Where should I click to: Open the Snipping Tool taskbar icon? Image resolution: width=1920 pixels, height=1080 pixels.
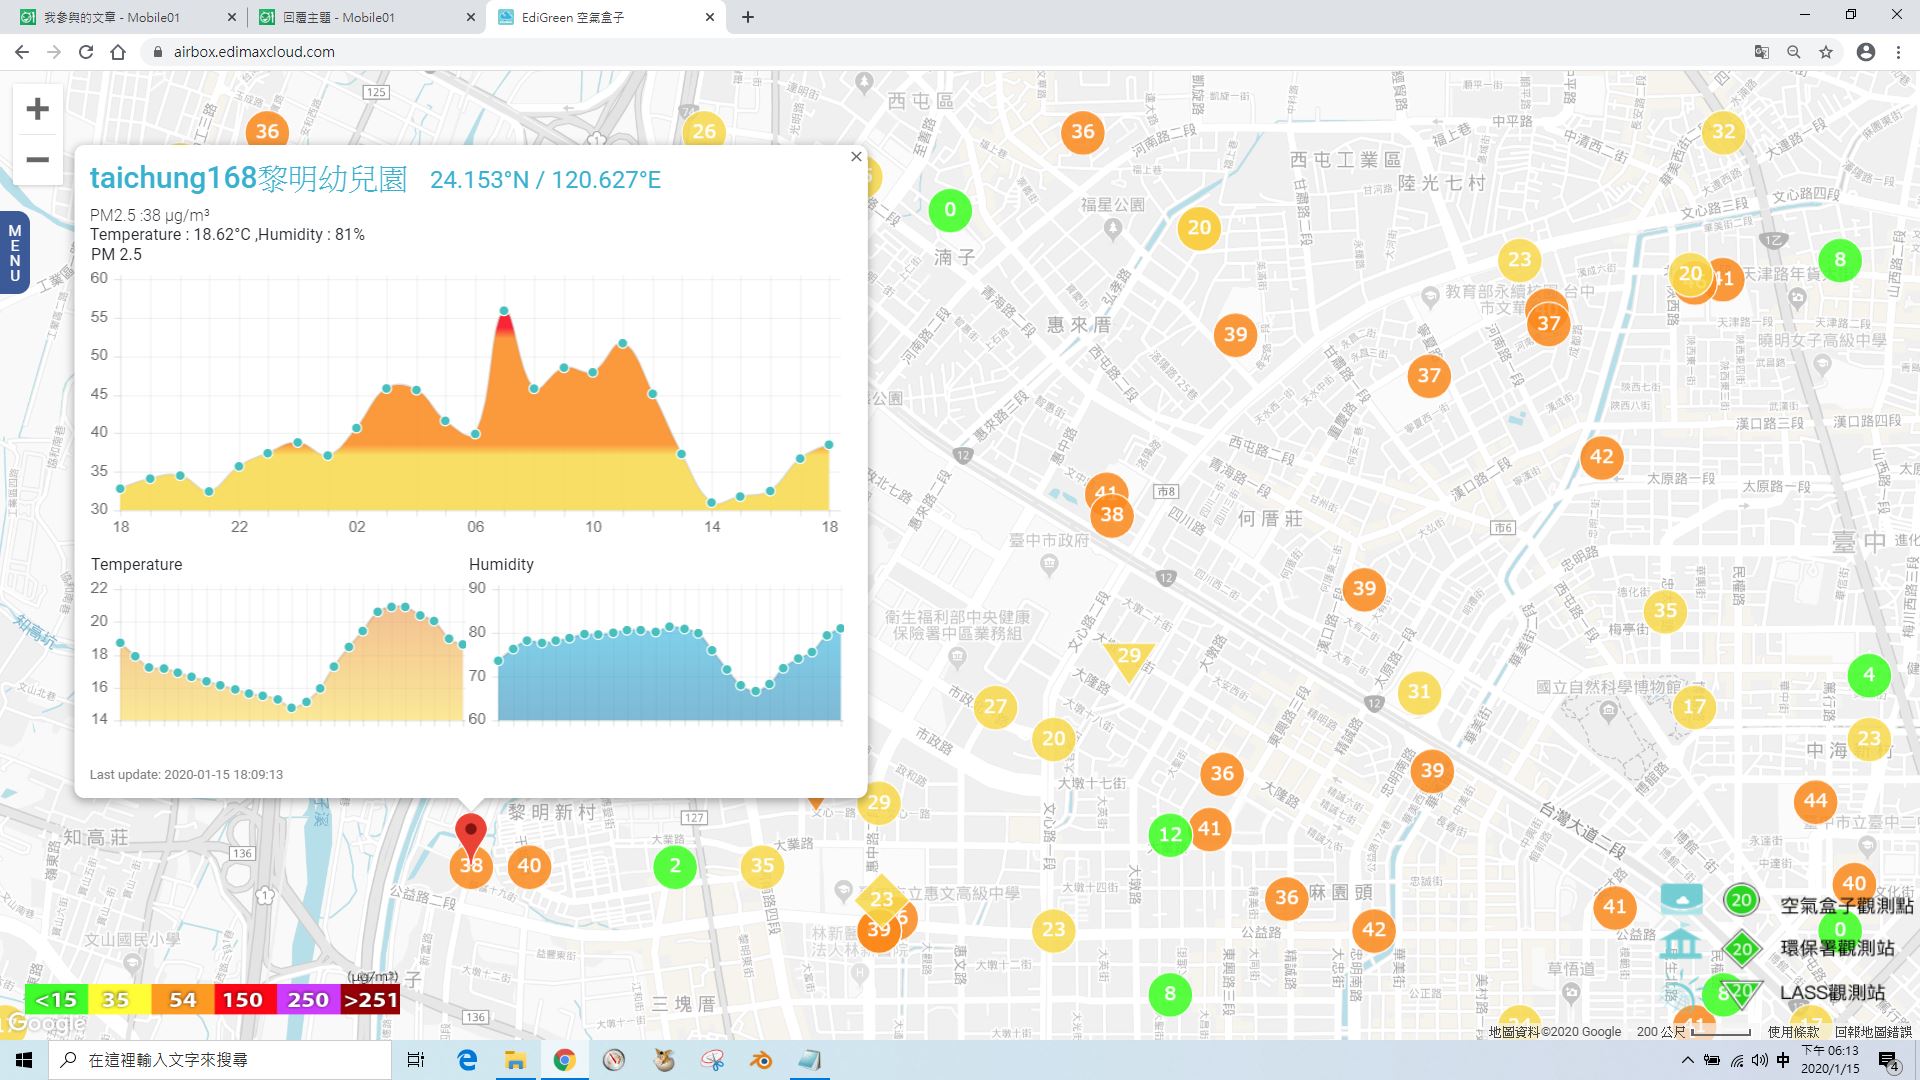click(x=712, y=1060)
